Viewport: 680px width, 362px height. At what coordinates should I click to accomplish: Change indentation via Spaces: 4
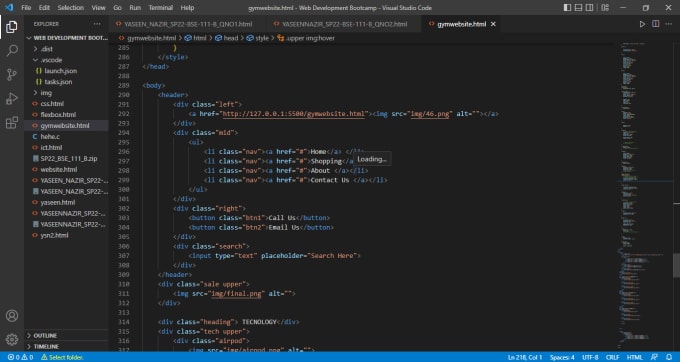(x=562, y=357)
